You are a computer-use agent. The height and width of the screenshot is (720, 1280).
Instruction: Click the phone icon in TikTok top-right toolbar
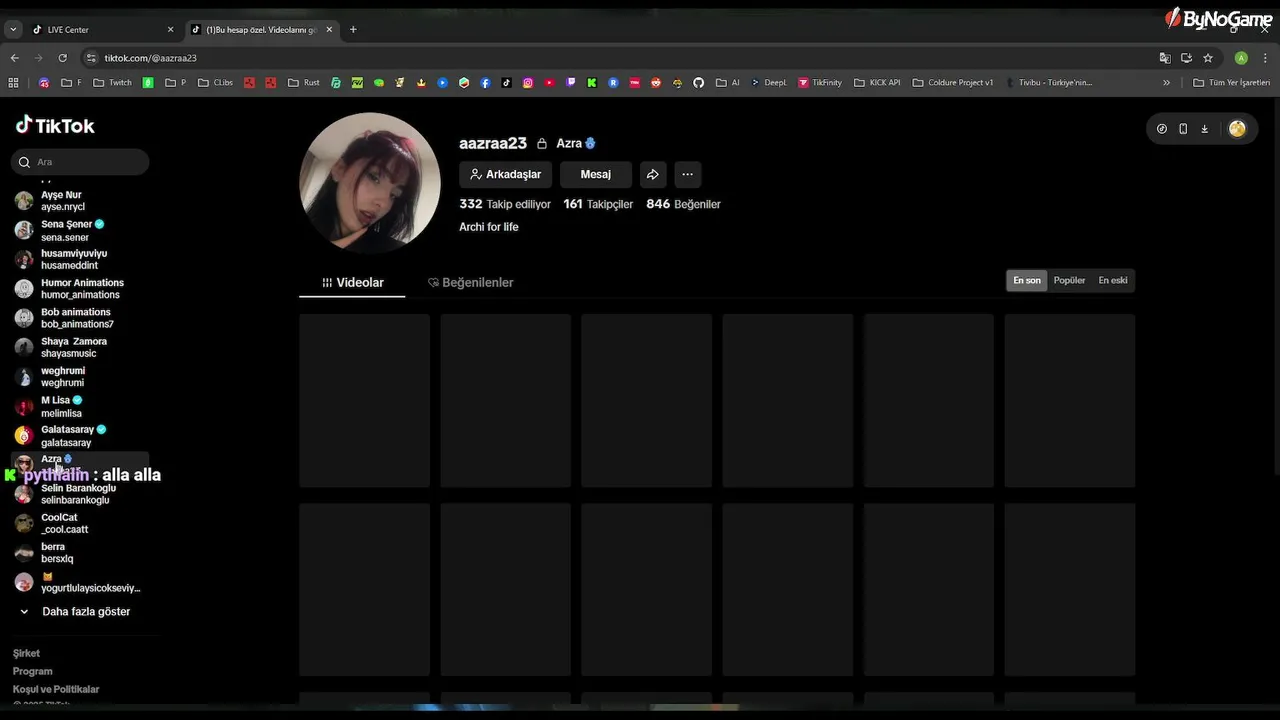tap(1183, 128)
